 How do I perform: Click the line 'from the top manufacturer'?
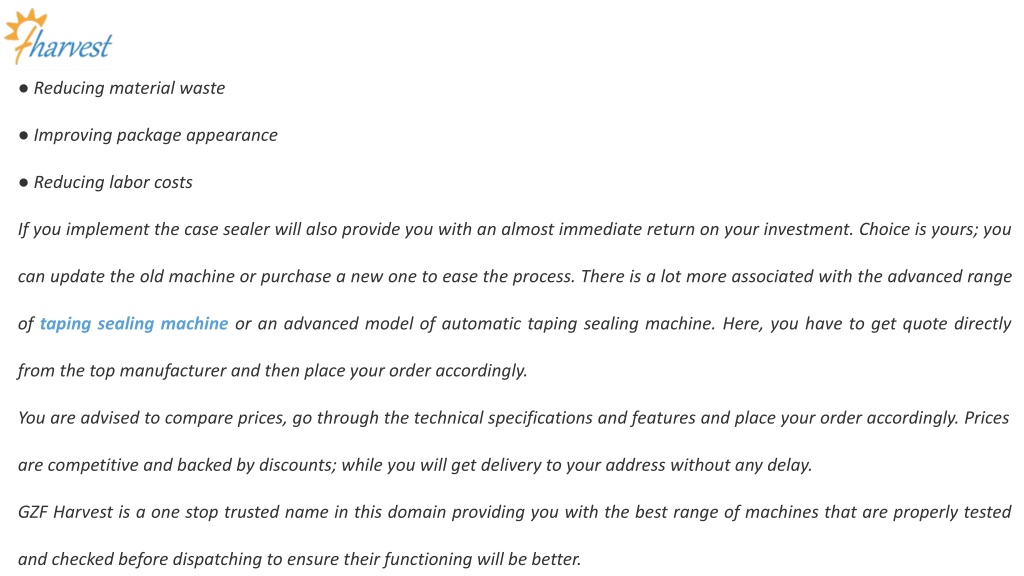272,370
